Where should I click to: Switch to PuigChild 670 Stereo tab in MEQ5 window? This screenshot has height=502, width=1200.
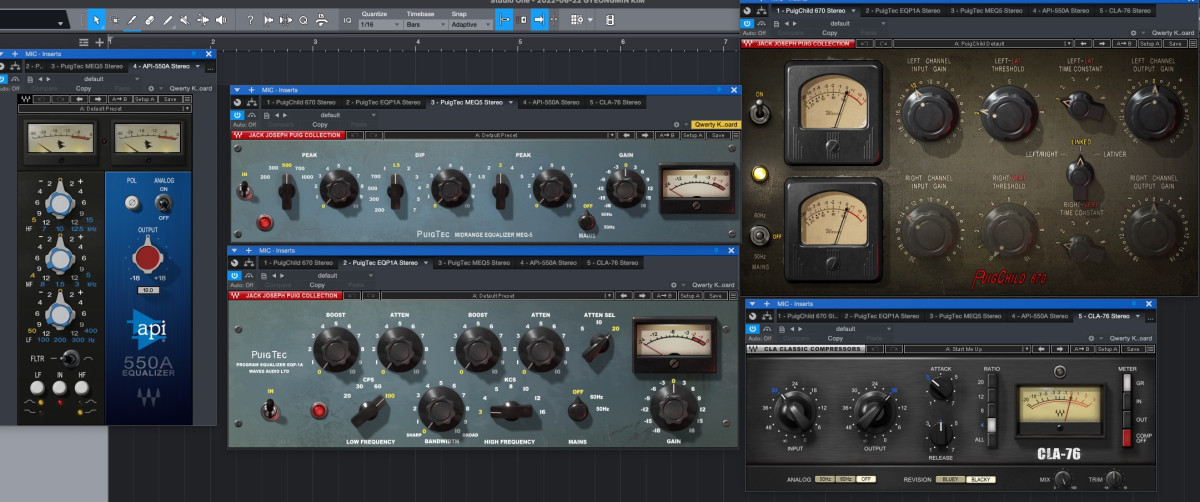(302, 102)
